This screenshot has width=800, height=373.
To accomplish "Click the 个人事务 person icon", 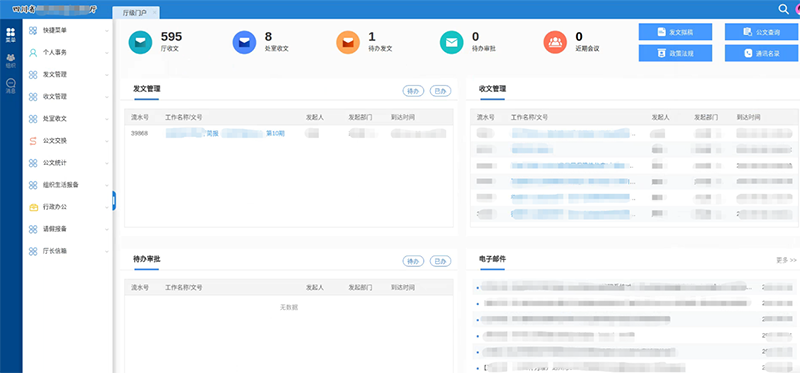I will 33,53.
